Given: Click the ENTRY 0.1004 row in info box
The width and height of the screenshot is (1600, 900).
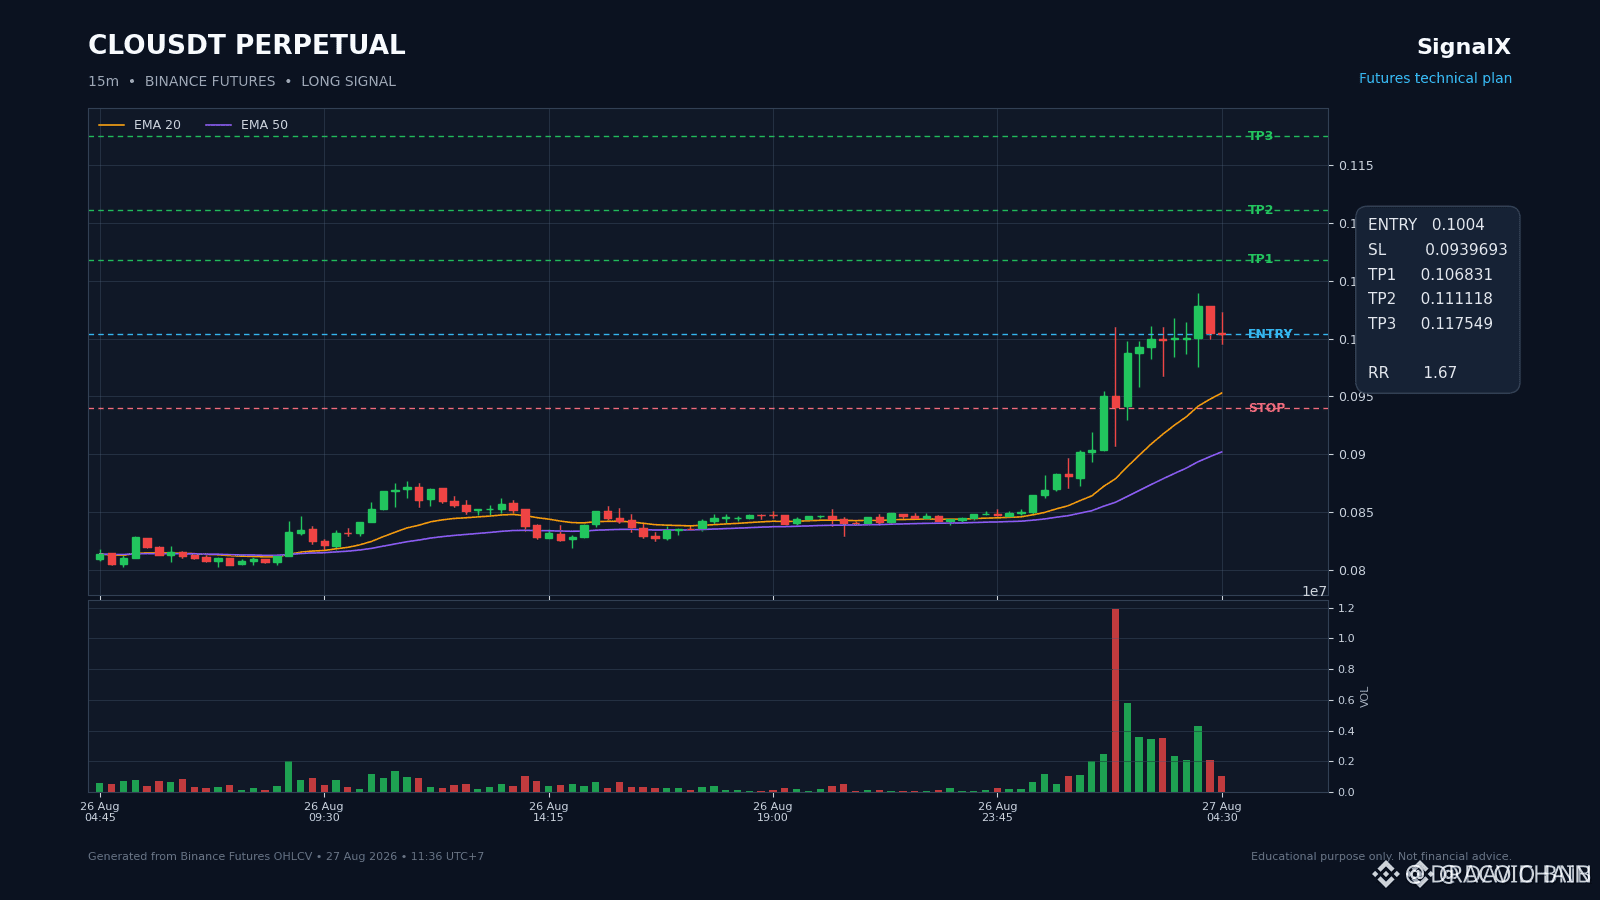Looking at the screenshot, I should [1426, 225].
